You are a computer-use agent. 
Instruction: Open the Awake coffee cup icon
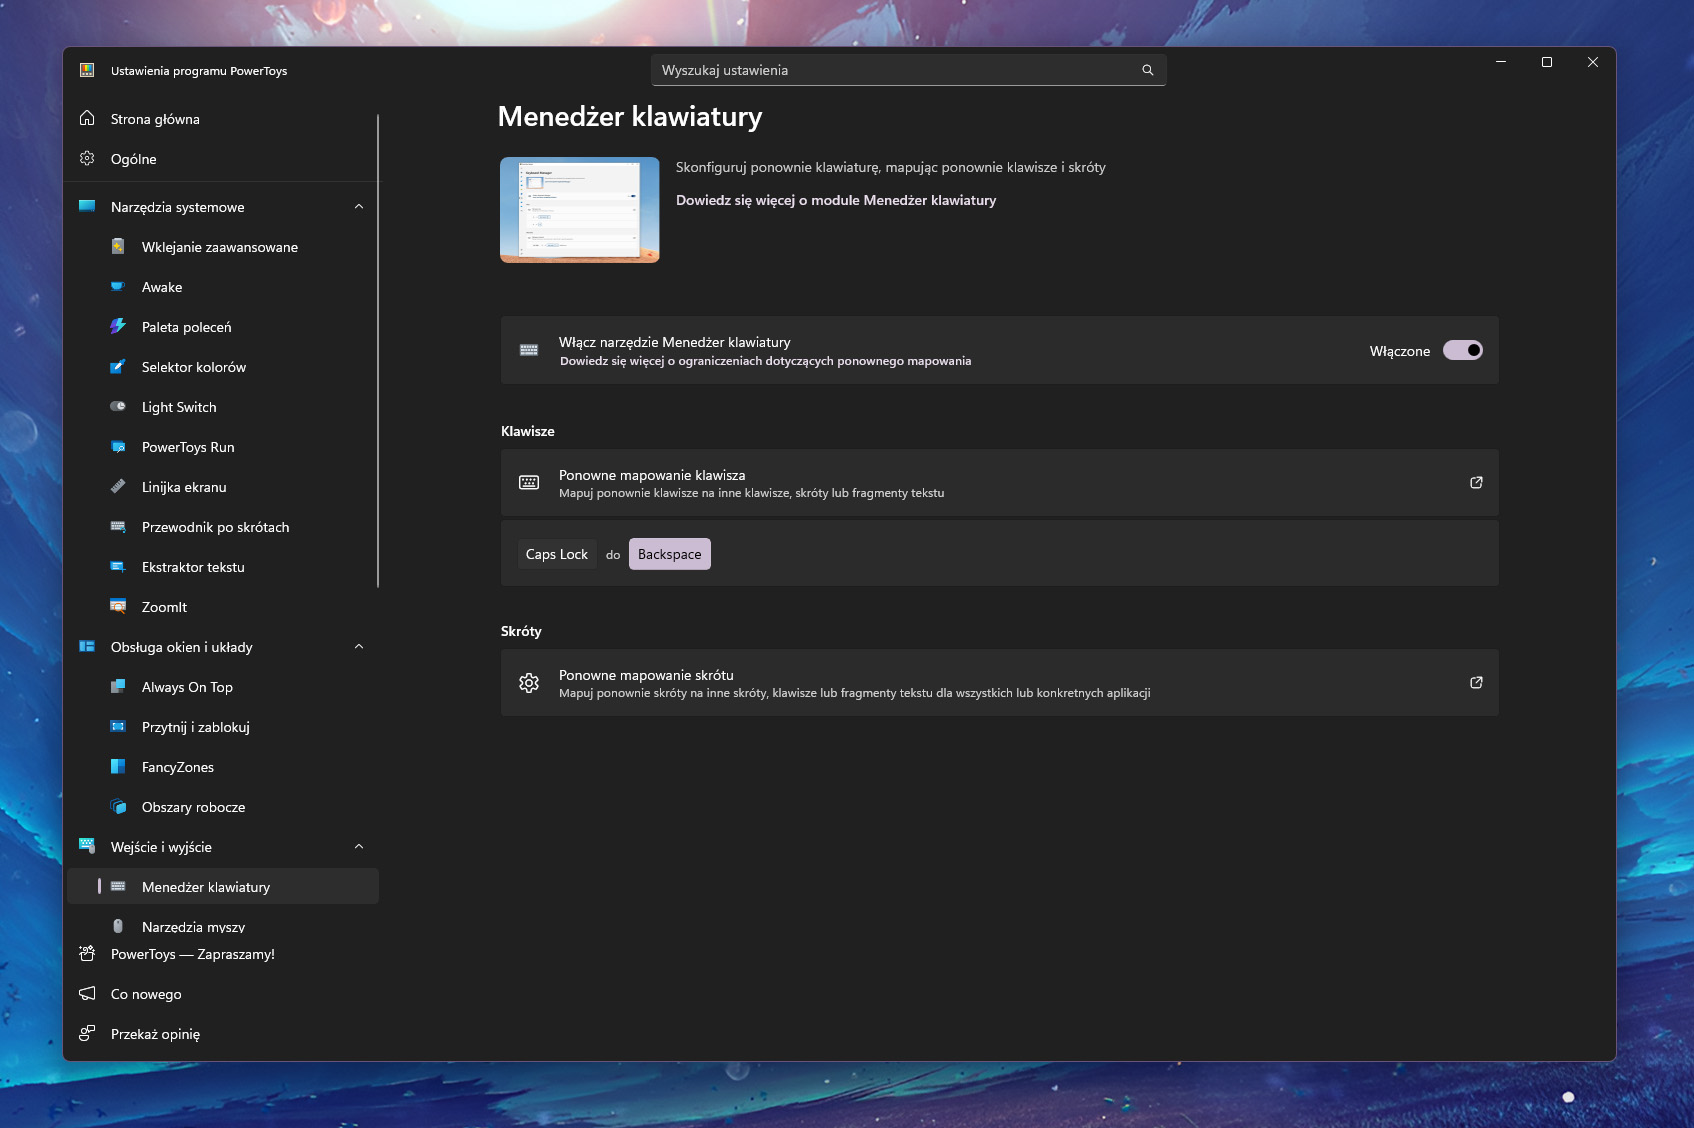[118, 287]
